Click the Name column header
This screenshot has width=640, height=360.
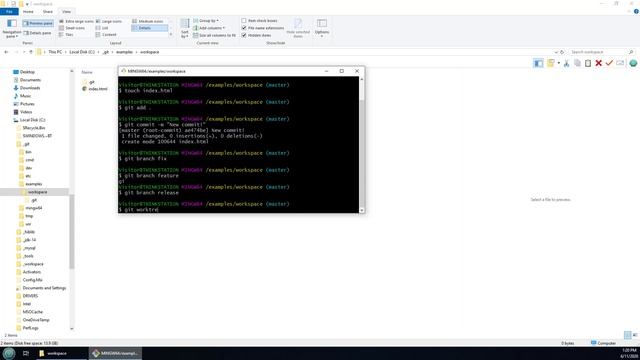click(87, 72)
